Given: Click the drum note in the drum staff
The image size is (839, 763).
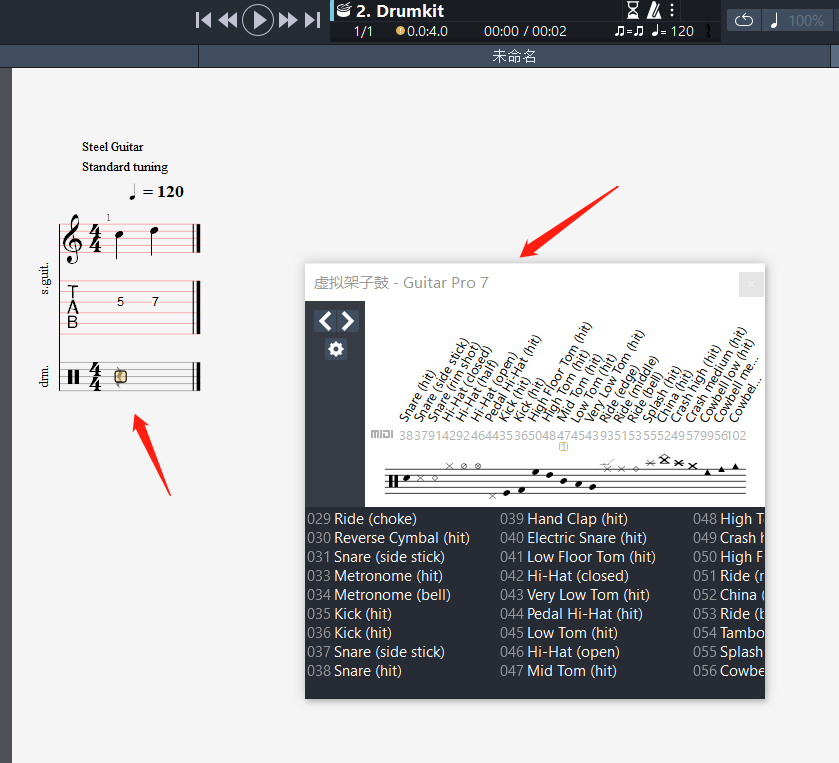Looking at the screenshot, I should 120,377.
